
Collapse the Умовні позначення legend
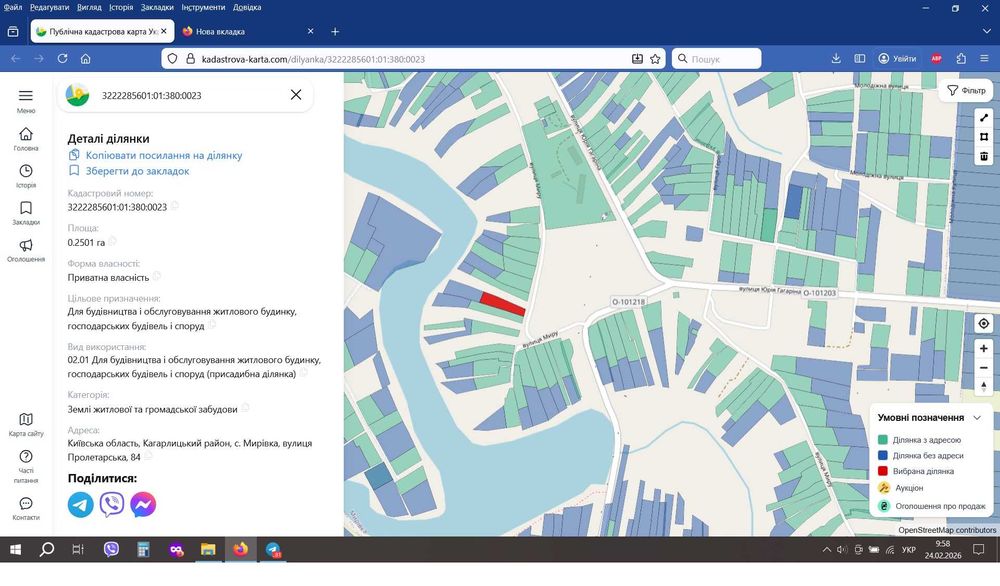point(977,417)
